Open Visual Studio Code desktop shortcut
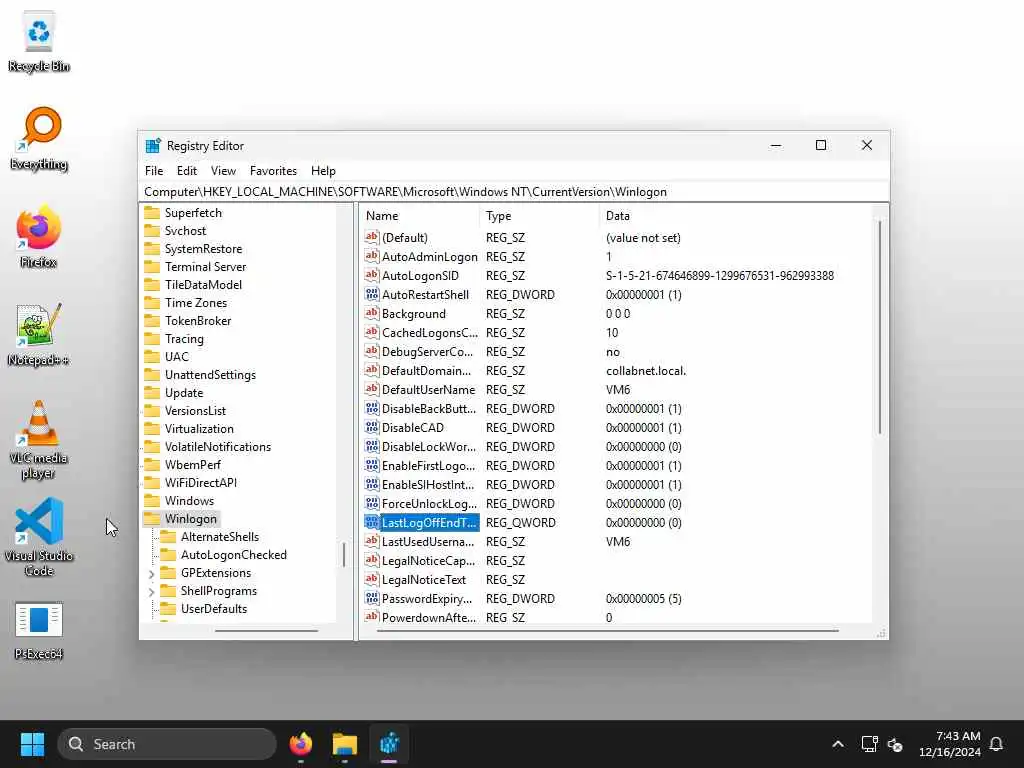Image resolution: width=1024 pixels, height=768 pixels. point(39,537)
